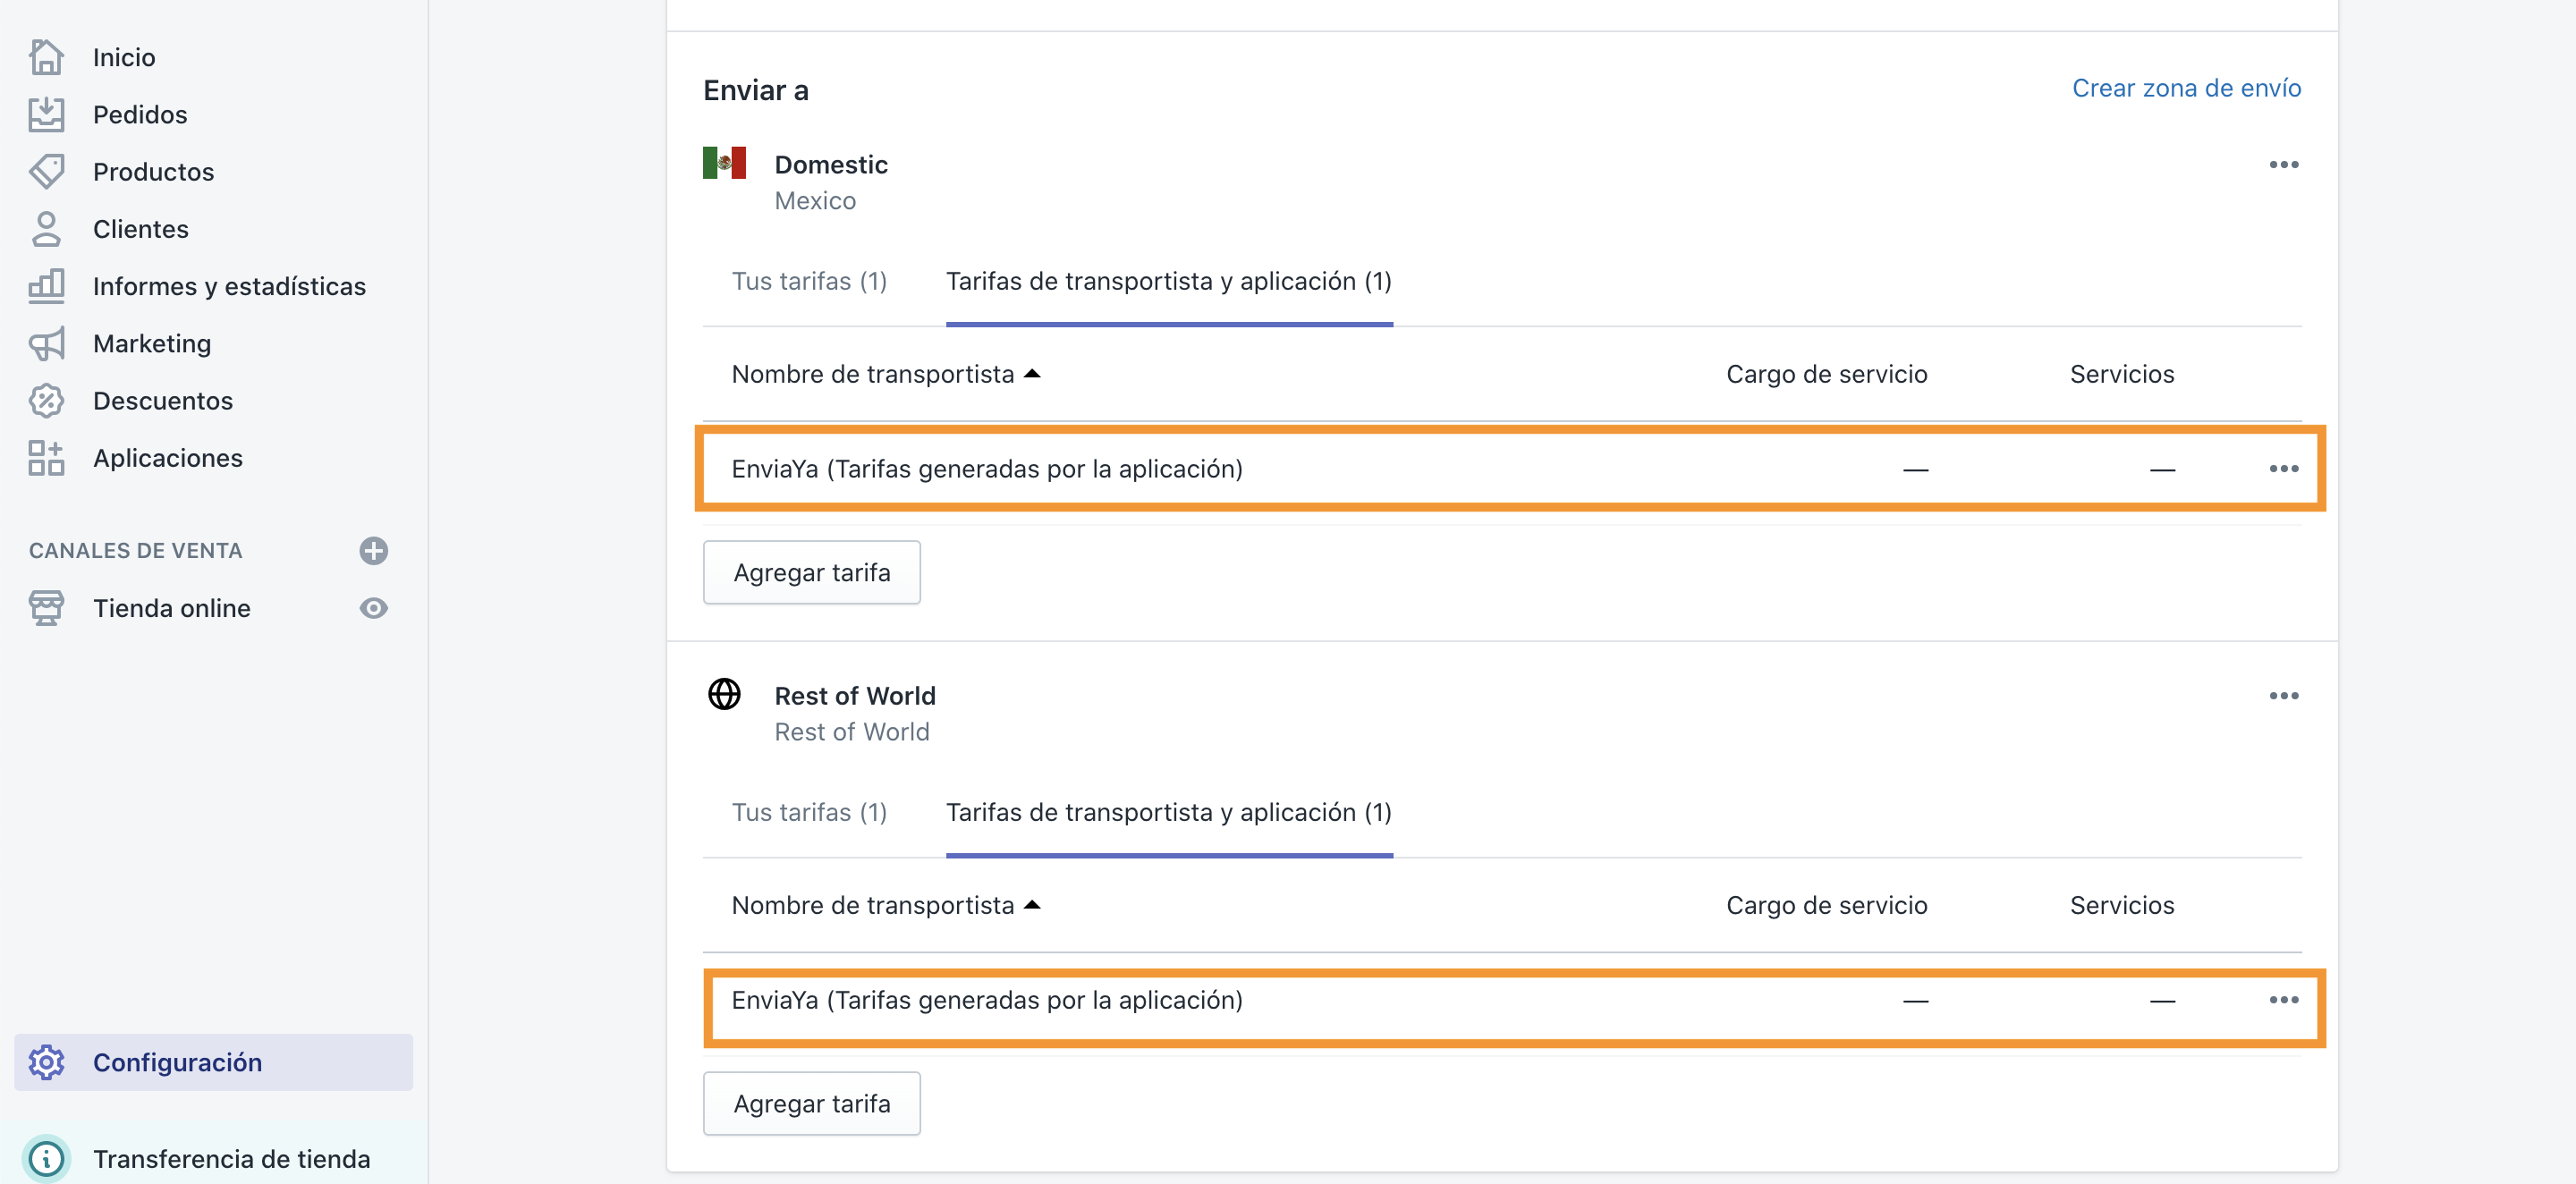Viewport: 2576px width, 1184px height.
Task: Open Pedidos via its inbox icon
Action: [46, 114]
